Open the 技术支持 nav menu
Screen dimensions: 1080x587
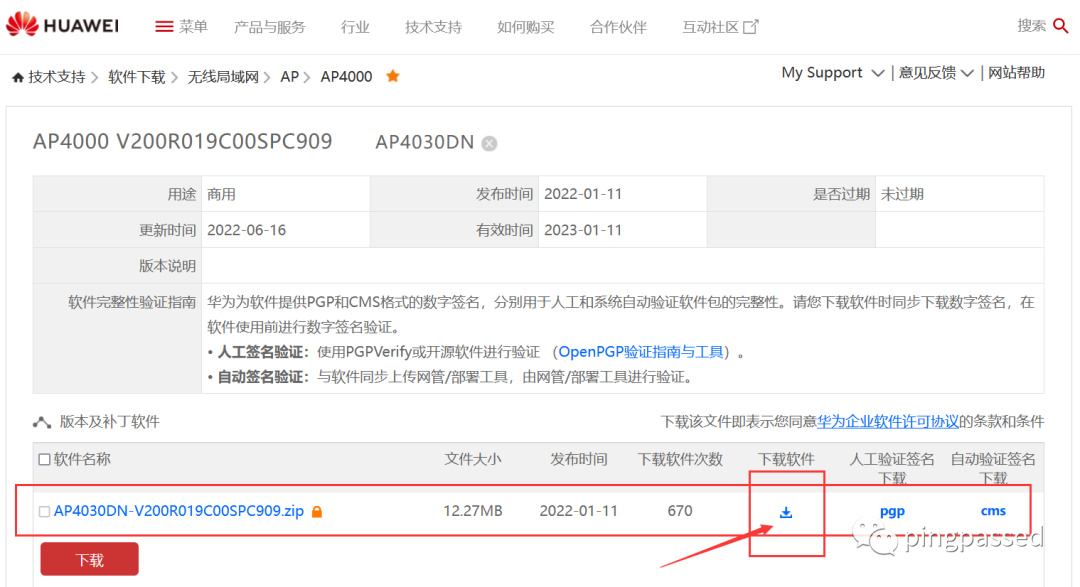click(433, 27)
